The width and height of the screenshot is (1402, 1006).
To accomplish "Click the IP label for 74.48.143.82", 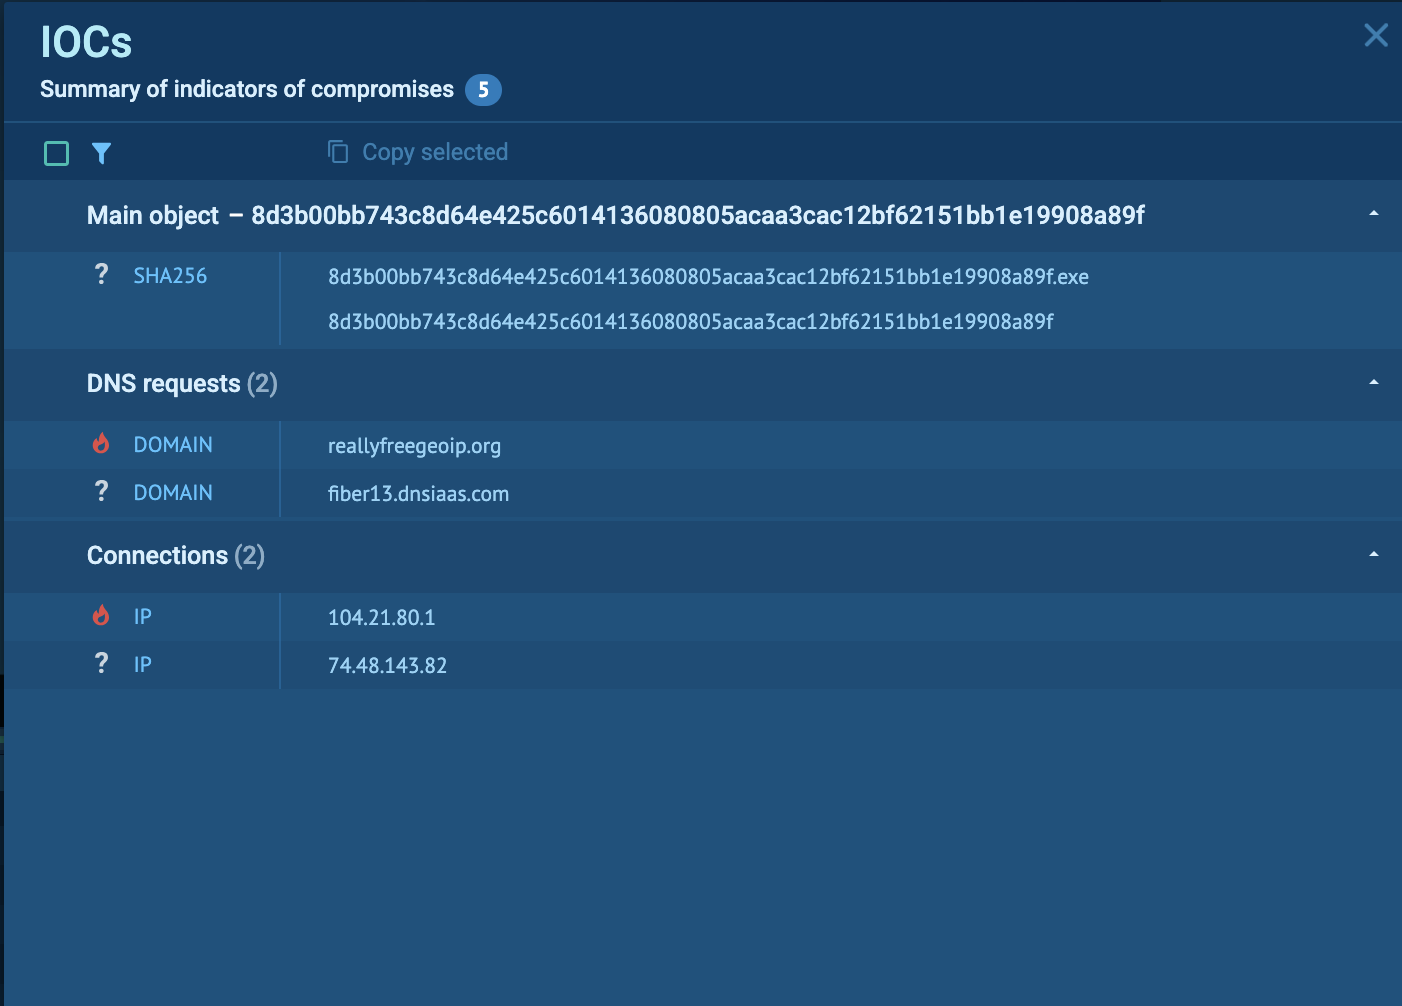I will click(x=143, y=665).
